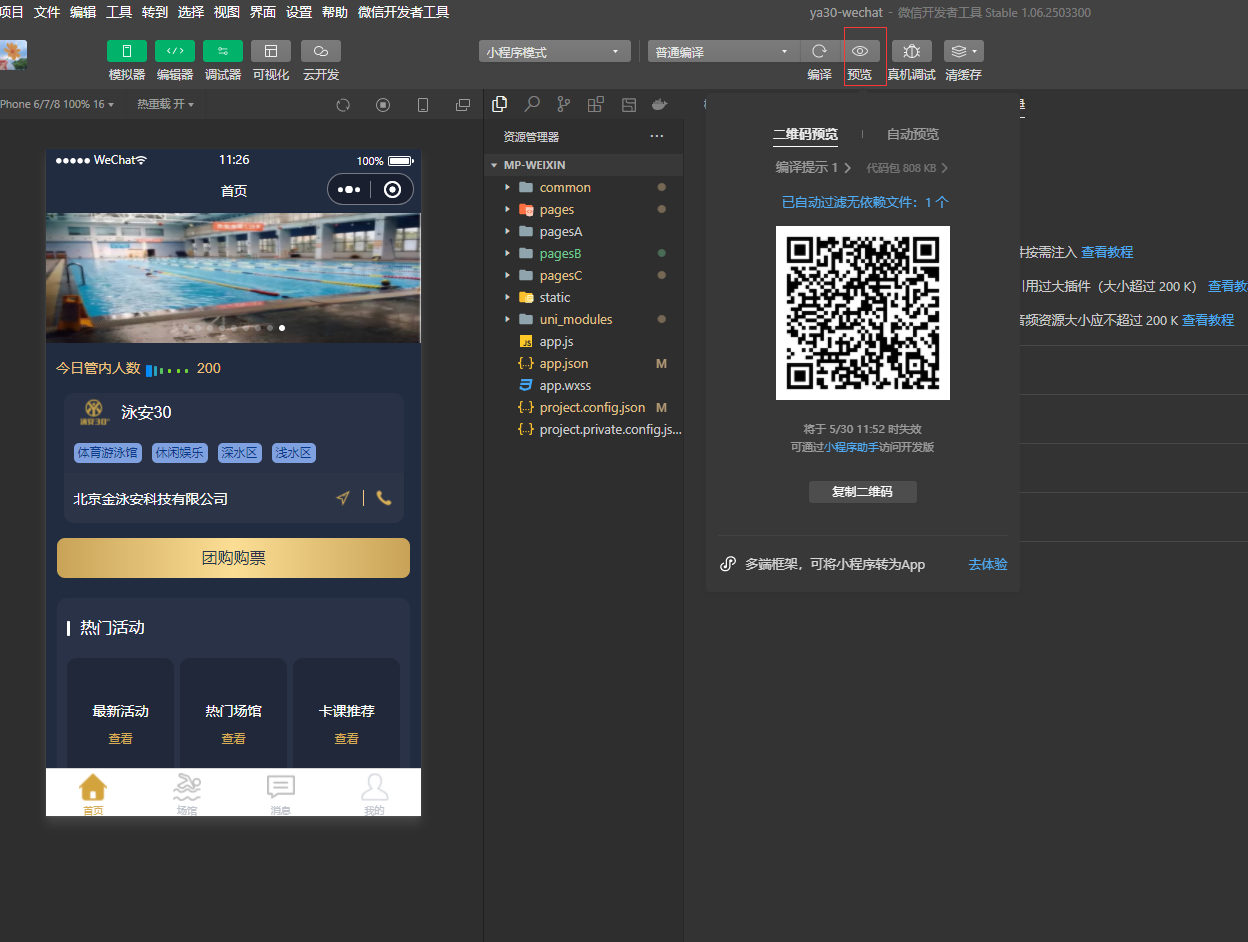
Task: Open the app.json file
Action: point(584,363)
